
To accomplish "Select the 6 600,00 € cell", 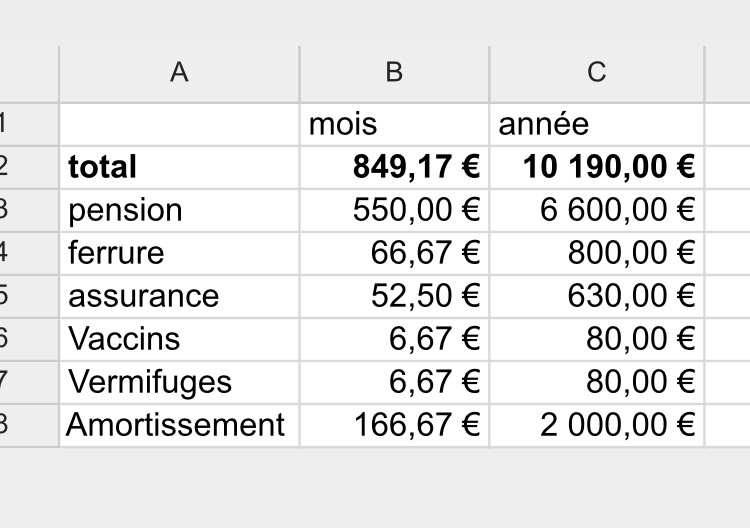I will coord(596,210).
